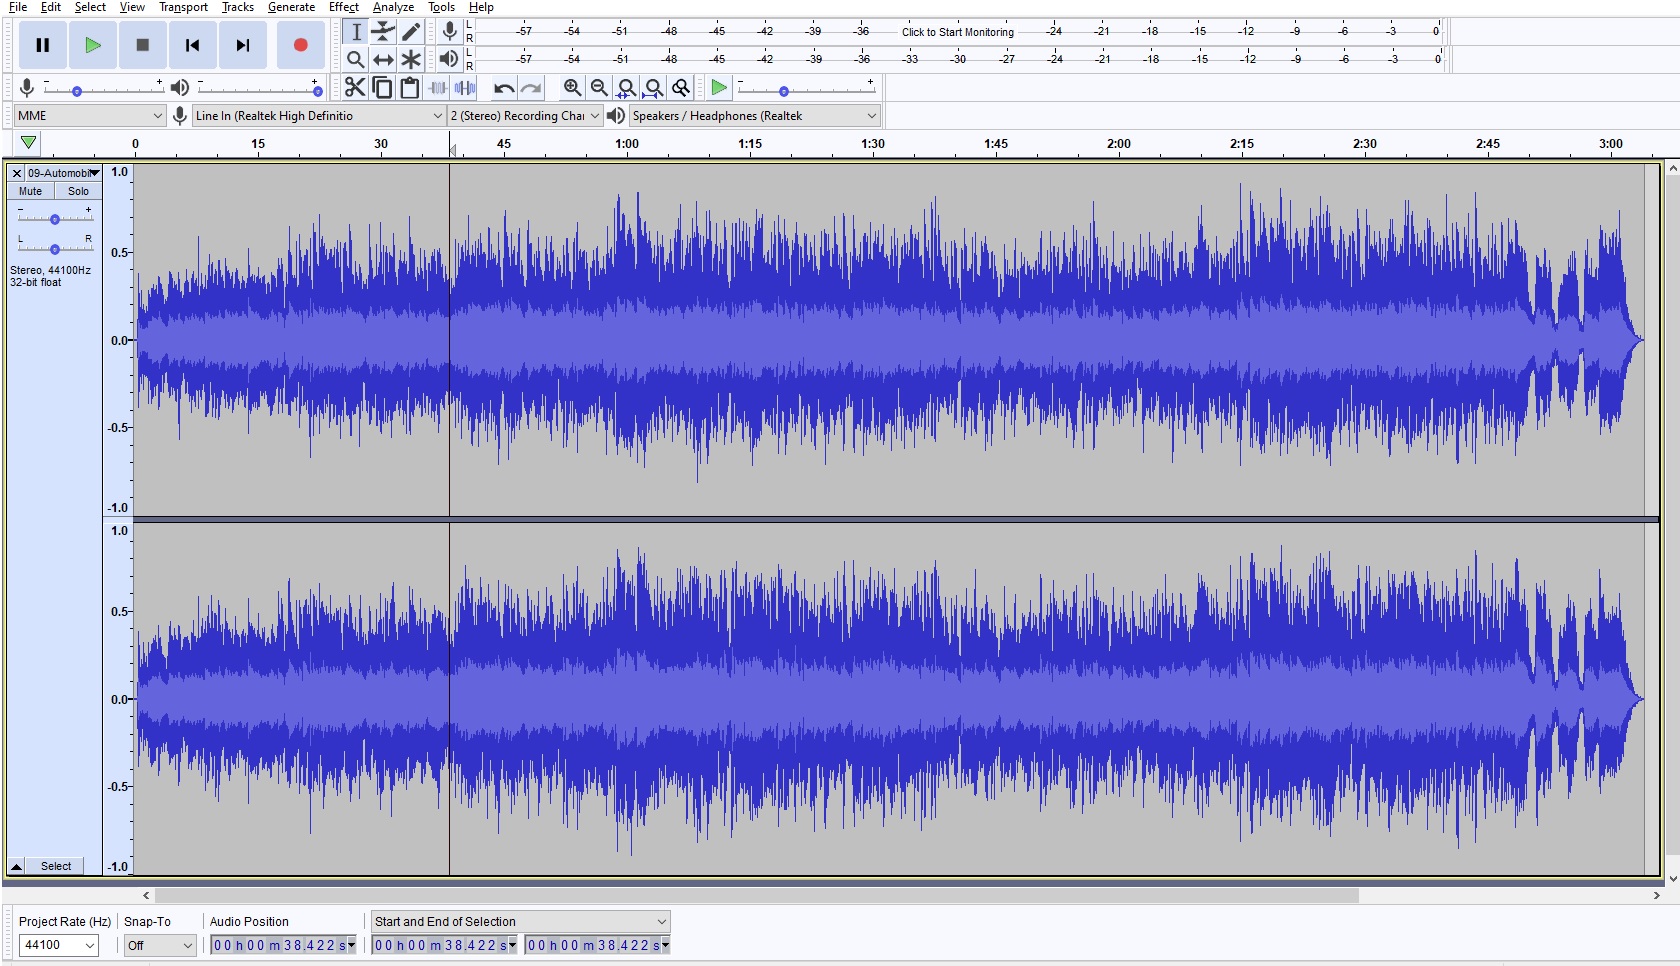
Task: Open the Speakers / Headphones playback device dropdown
Action: click(755, 116)
